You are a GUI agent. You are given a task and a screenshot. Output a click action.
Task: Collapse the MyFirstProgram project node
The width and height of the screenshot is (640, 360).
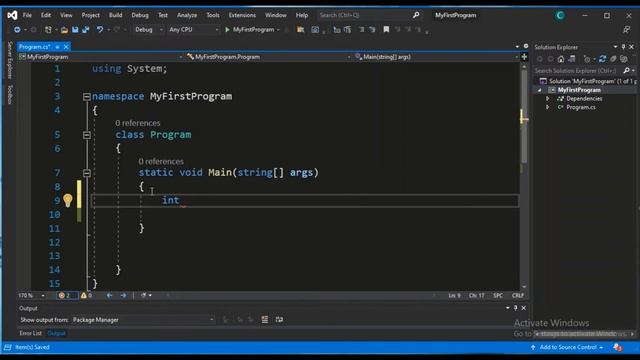click(x=540, y=90)
